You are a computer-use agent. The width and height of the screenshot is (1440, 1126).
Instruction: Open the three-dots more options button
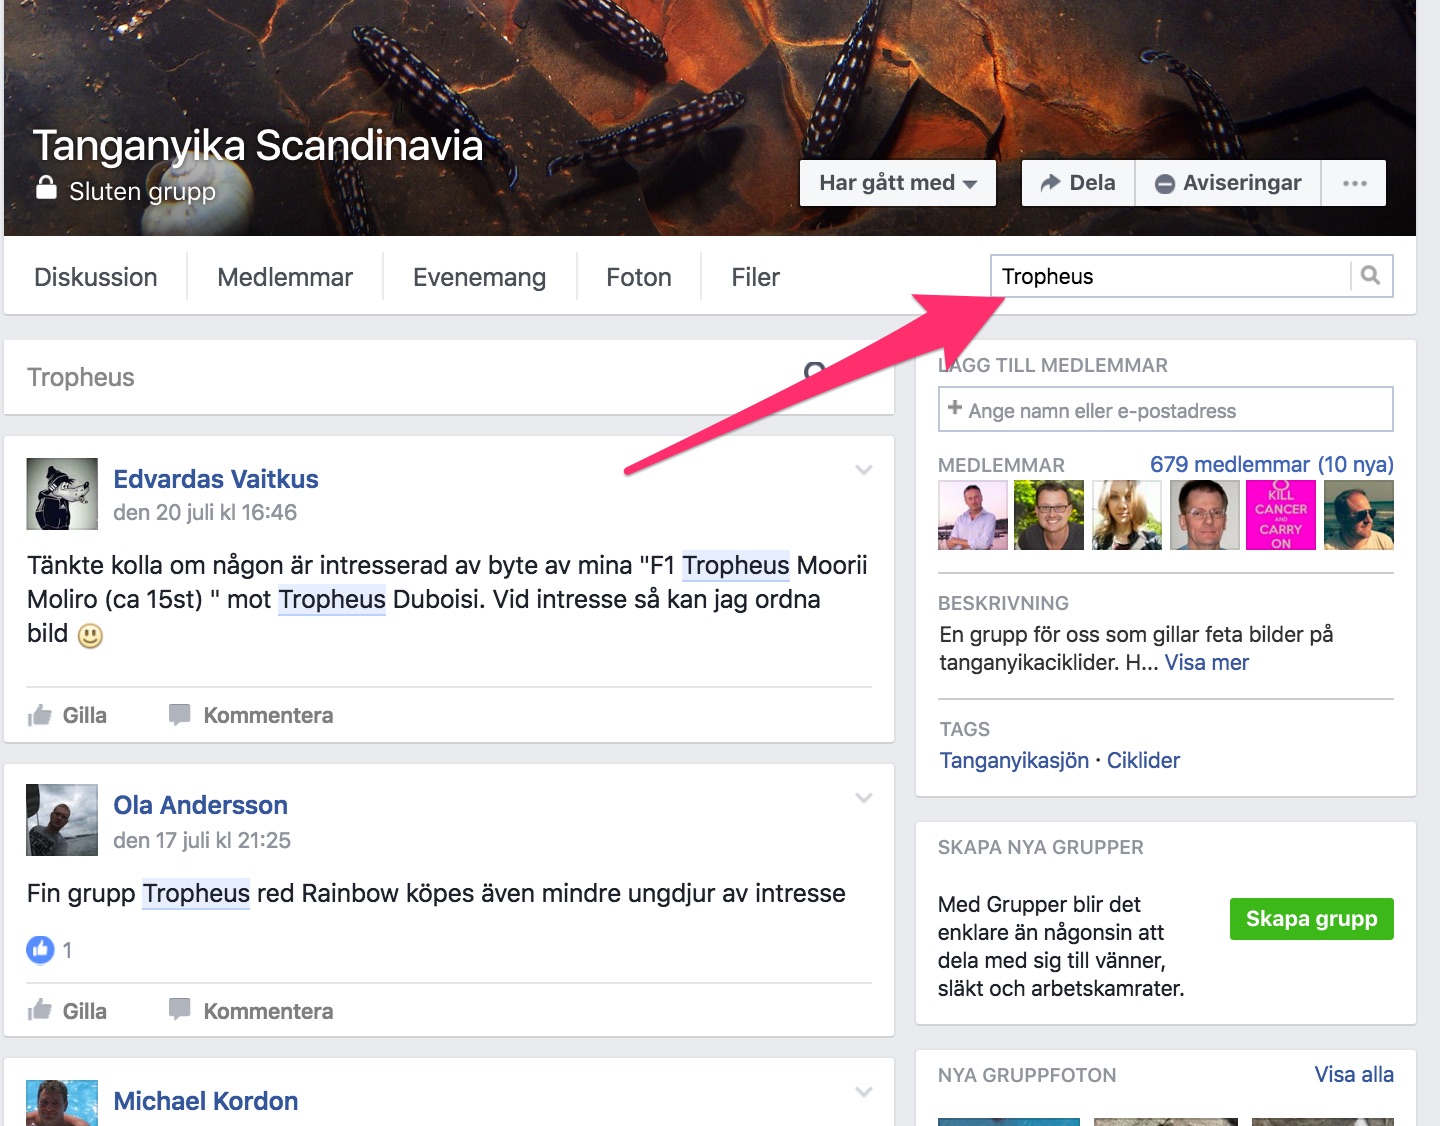click(x=1354, y=183)
